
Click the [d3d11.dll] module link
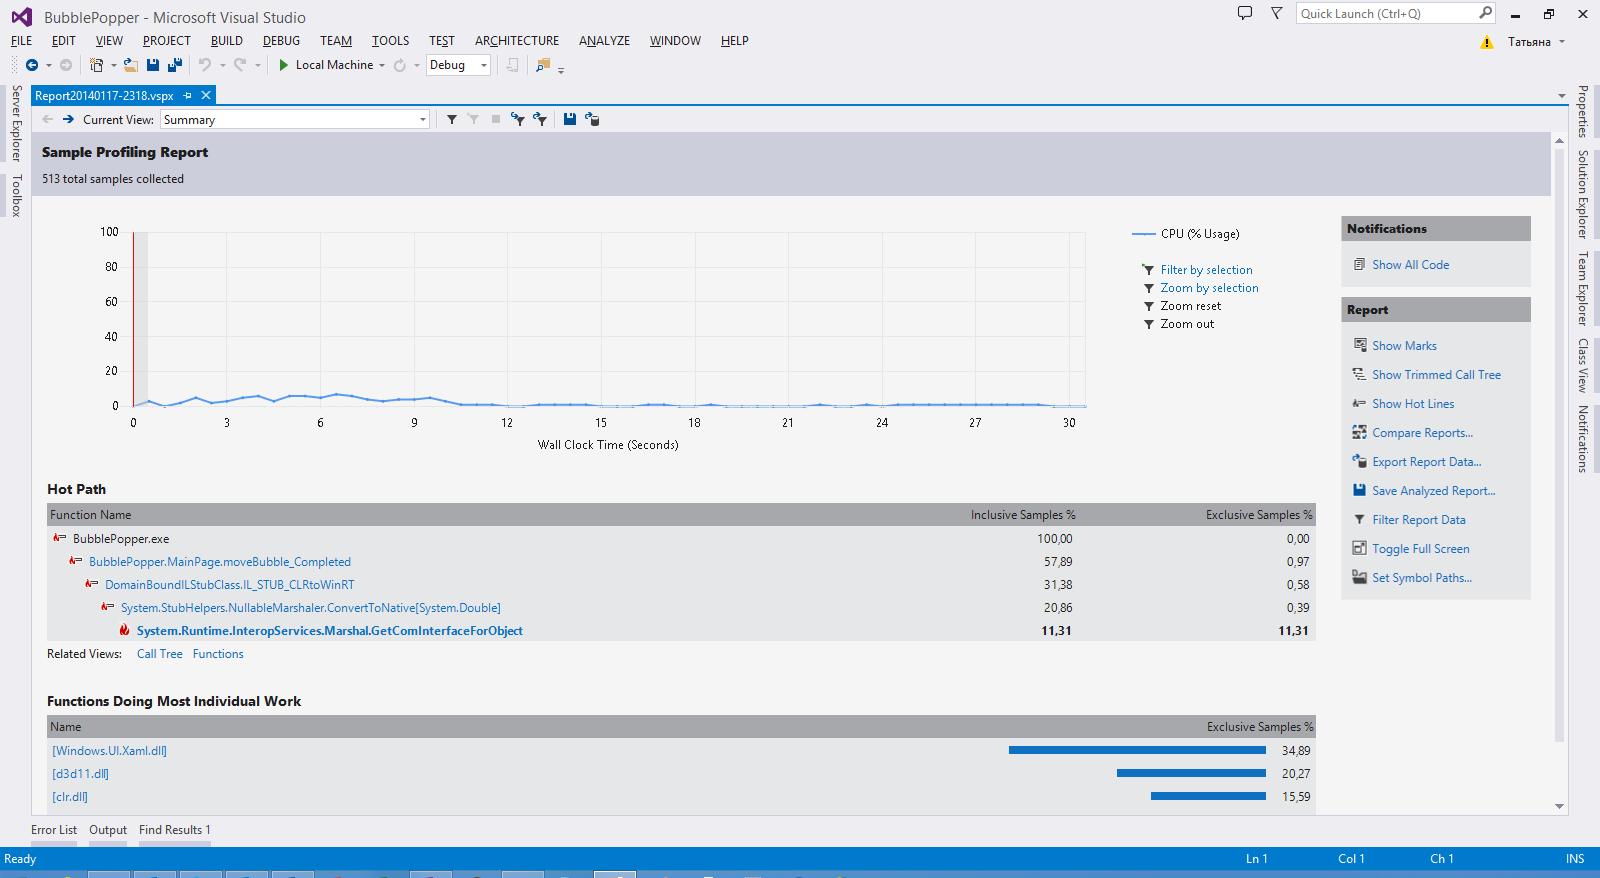click(80, 774)
